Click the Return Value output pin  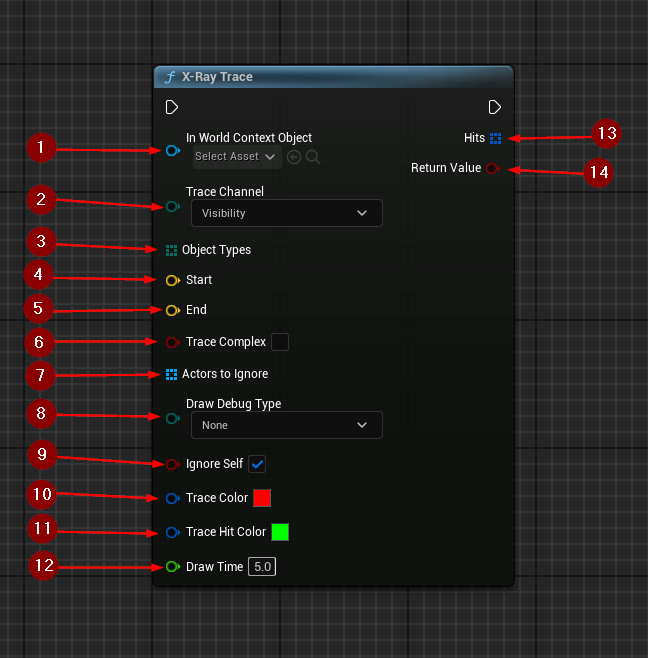coord(493,168)
